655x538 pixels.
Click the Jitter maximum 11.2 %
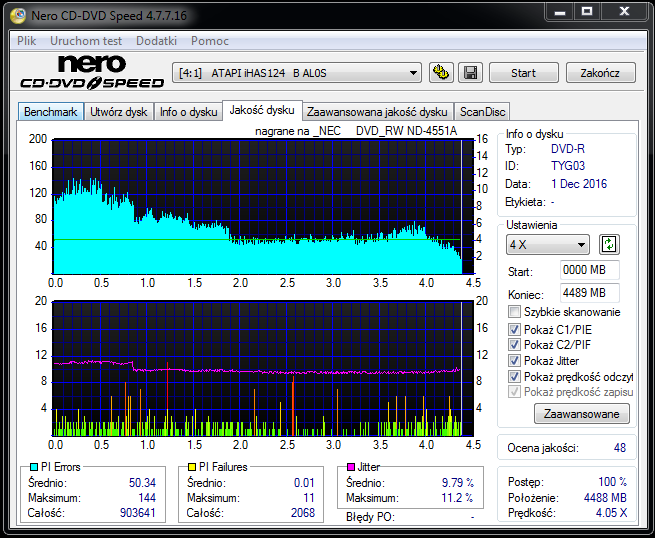(x=457, y=498)
